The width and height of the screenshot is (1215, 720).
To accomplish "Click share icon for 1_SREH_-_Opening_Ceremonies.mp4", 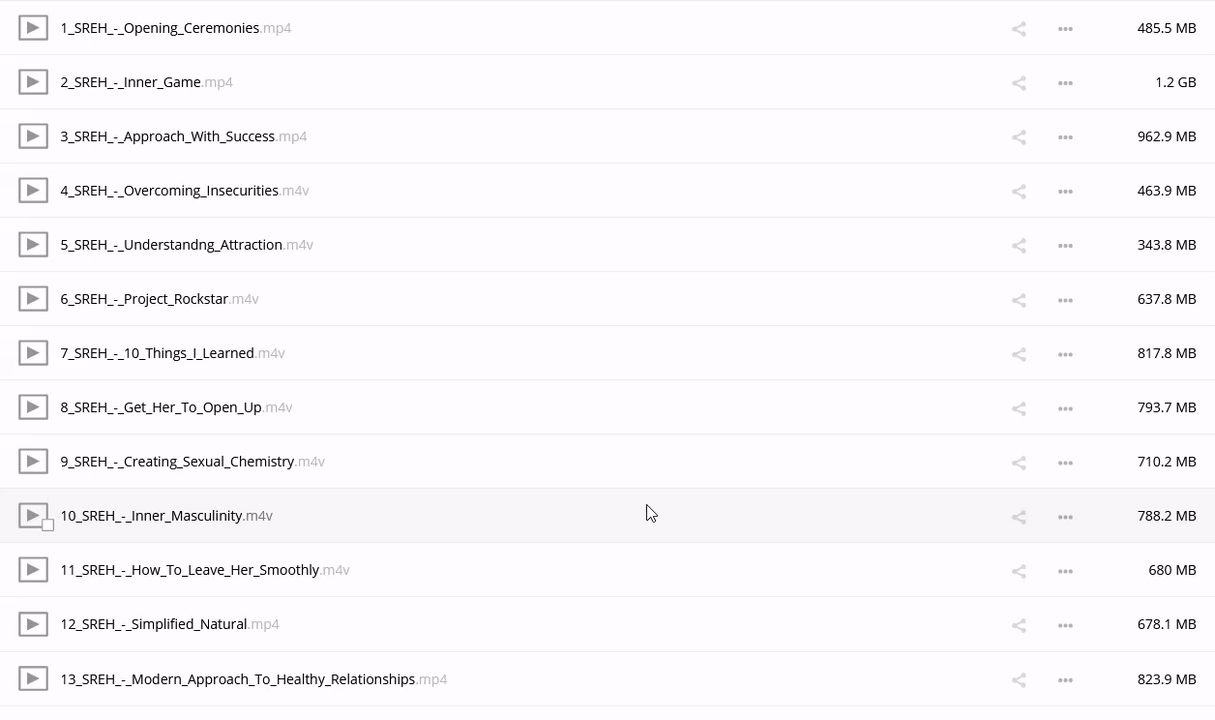I will (x=1018, y=29).
